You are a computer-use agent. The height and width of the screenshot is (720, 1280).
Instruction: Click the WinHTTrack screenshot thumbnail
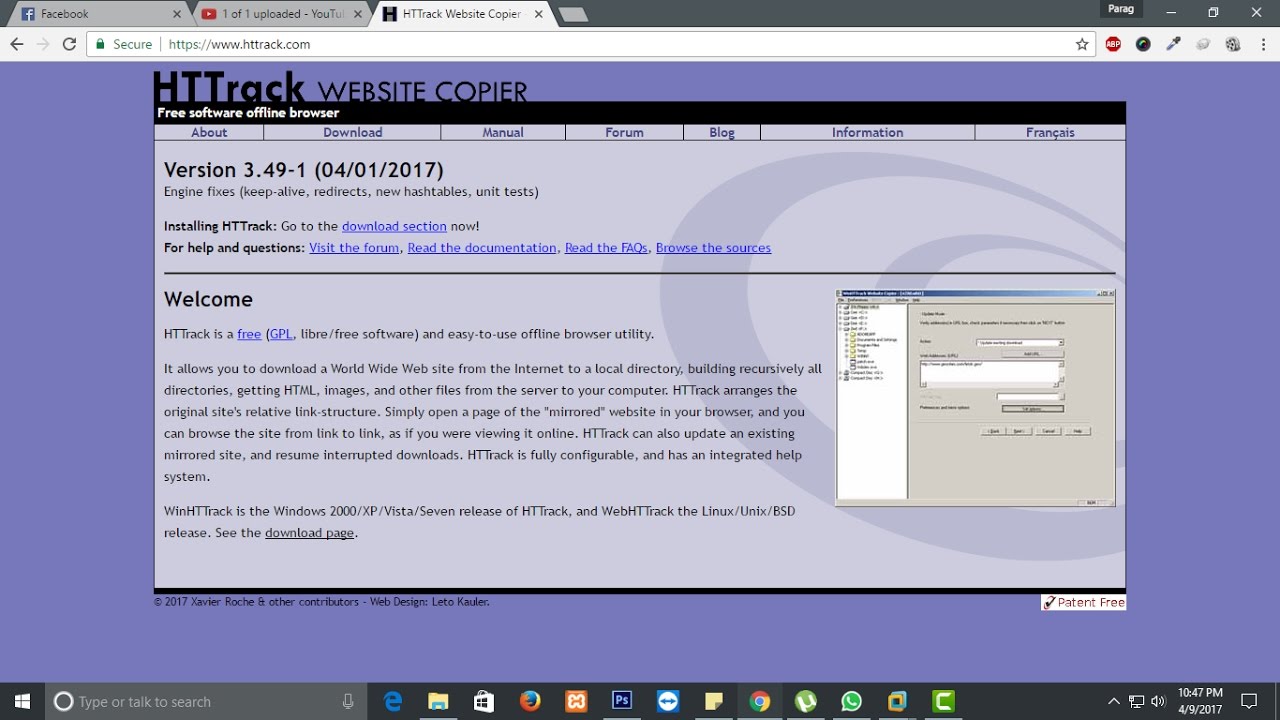click(975, 398)
